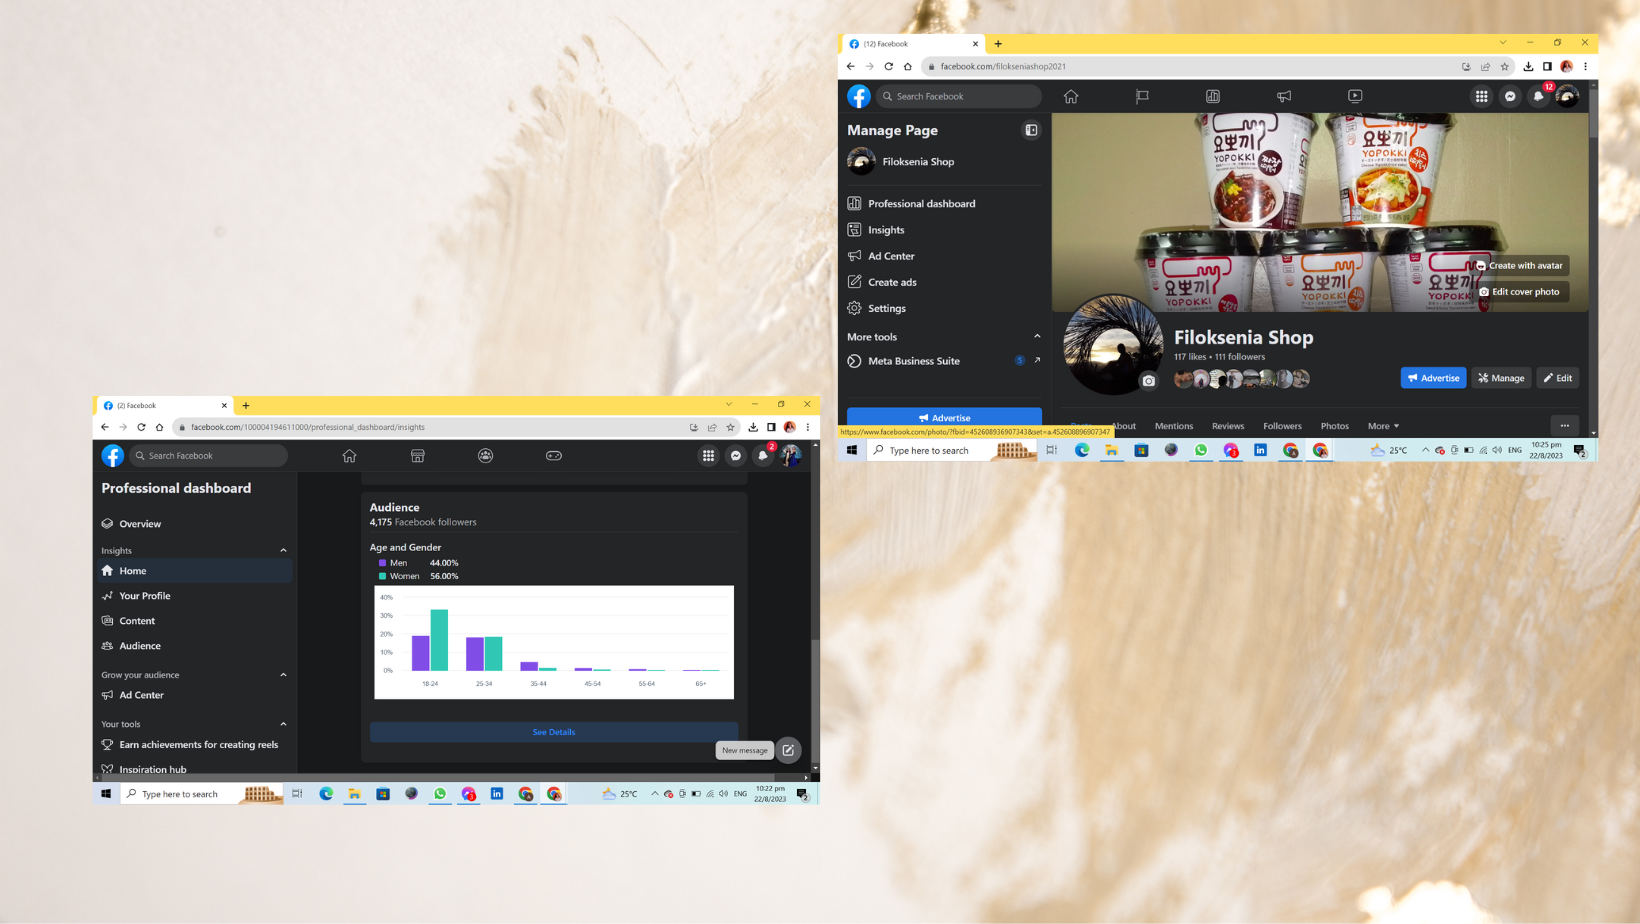Click the Advertise button in Manage Page sidebar
Screen dimensions: 1640x924
coord(944,418)
